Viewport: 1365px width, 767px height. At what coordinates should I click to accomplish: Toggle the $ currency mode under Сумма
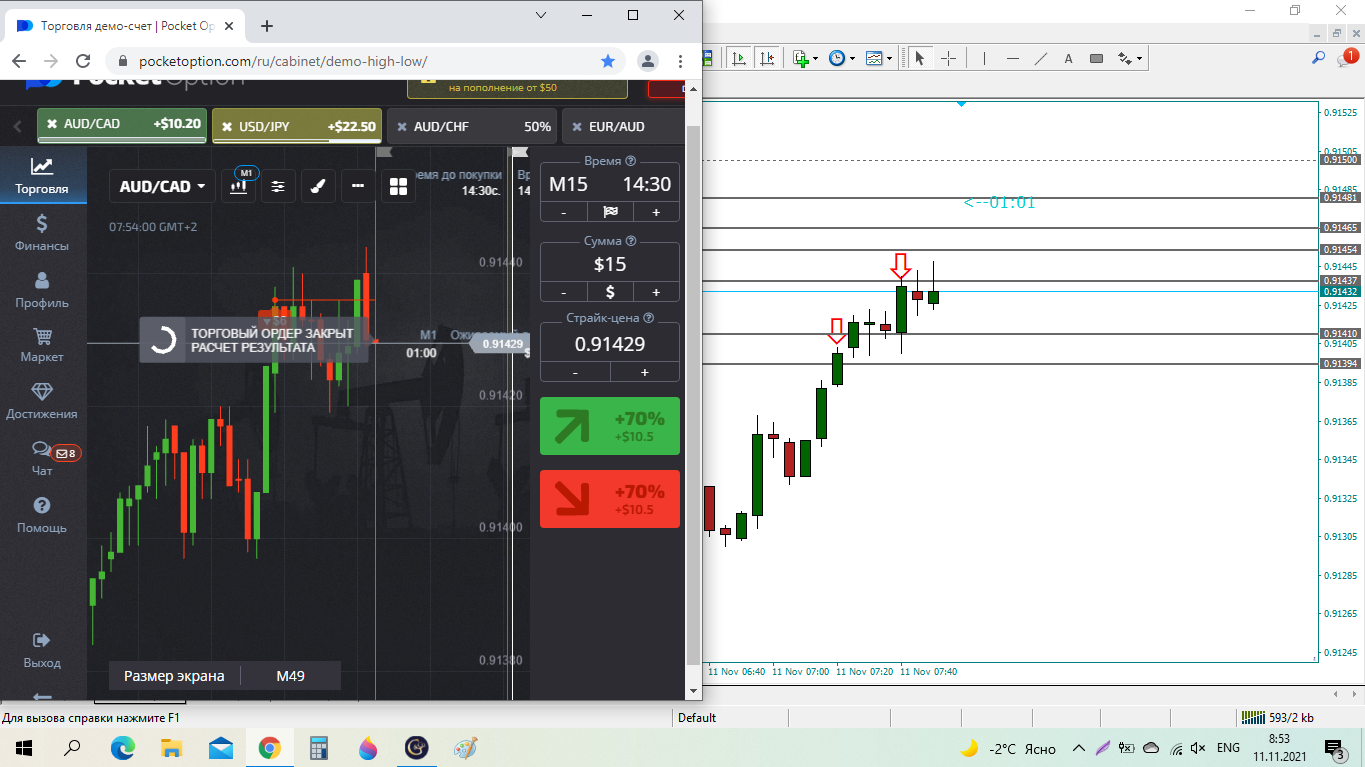click(x=610, y=292)
